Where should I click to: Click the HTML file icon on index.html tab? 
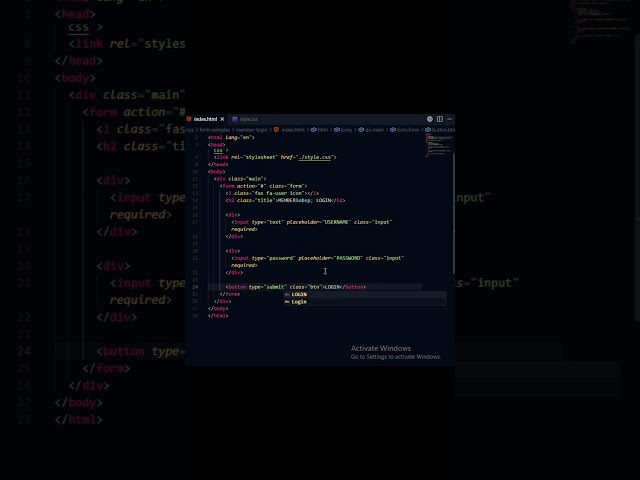click(x=189, y=119)
